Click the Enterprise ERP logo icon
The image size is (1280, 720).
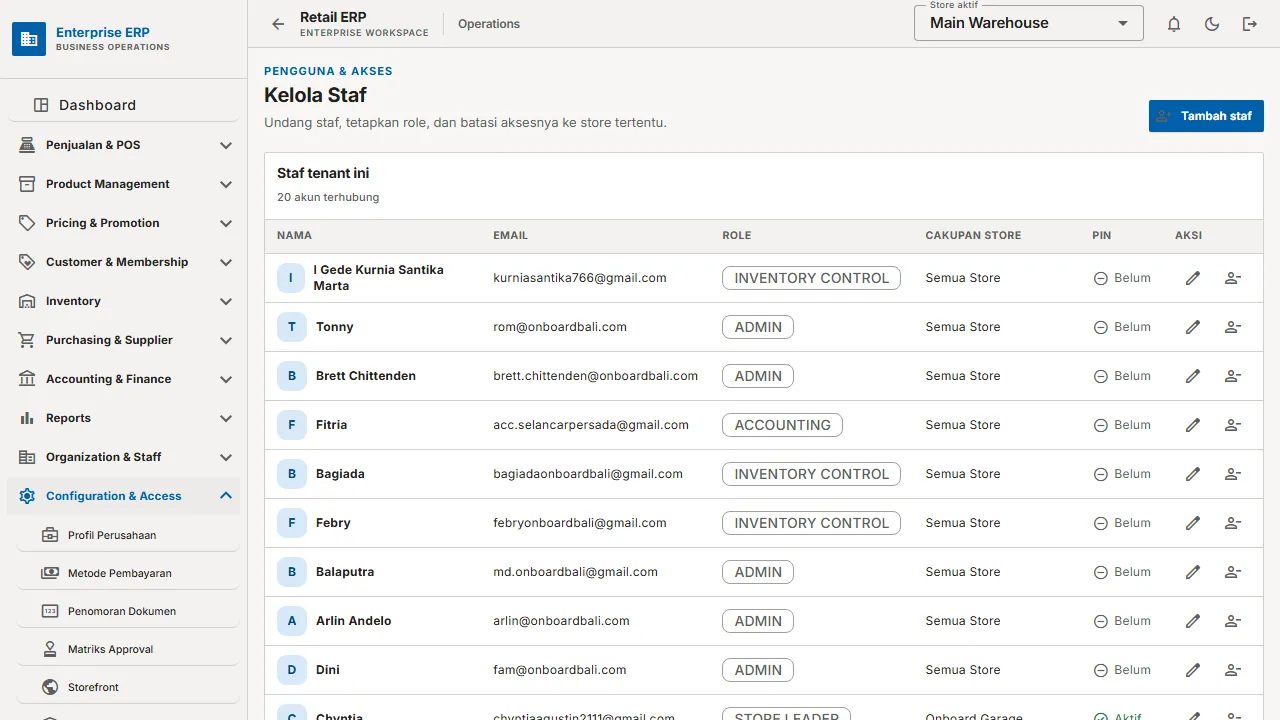[x=29, y=39]
